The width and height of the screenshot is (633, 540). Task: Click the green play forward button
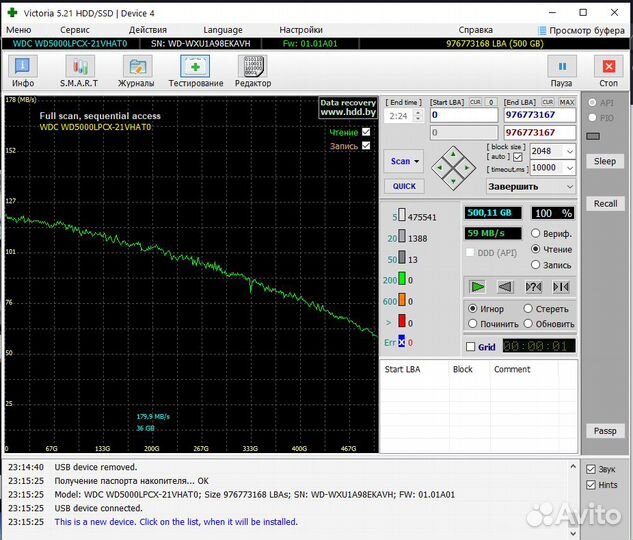coord(478,287)
